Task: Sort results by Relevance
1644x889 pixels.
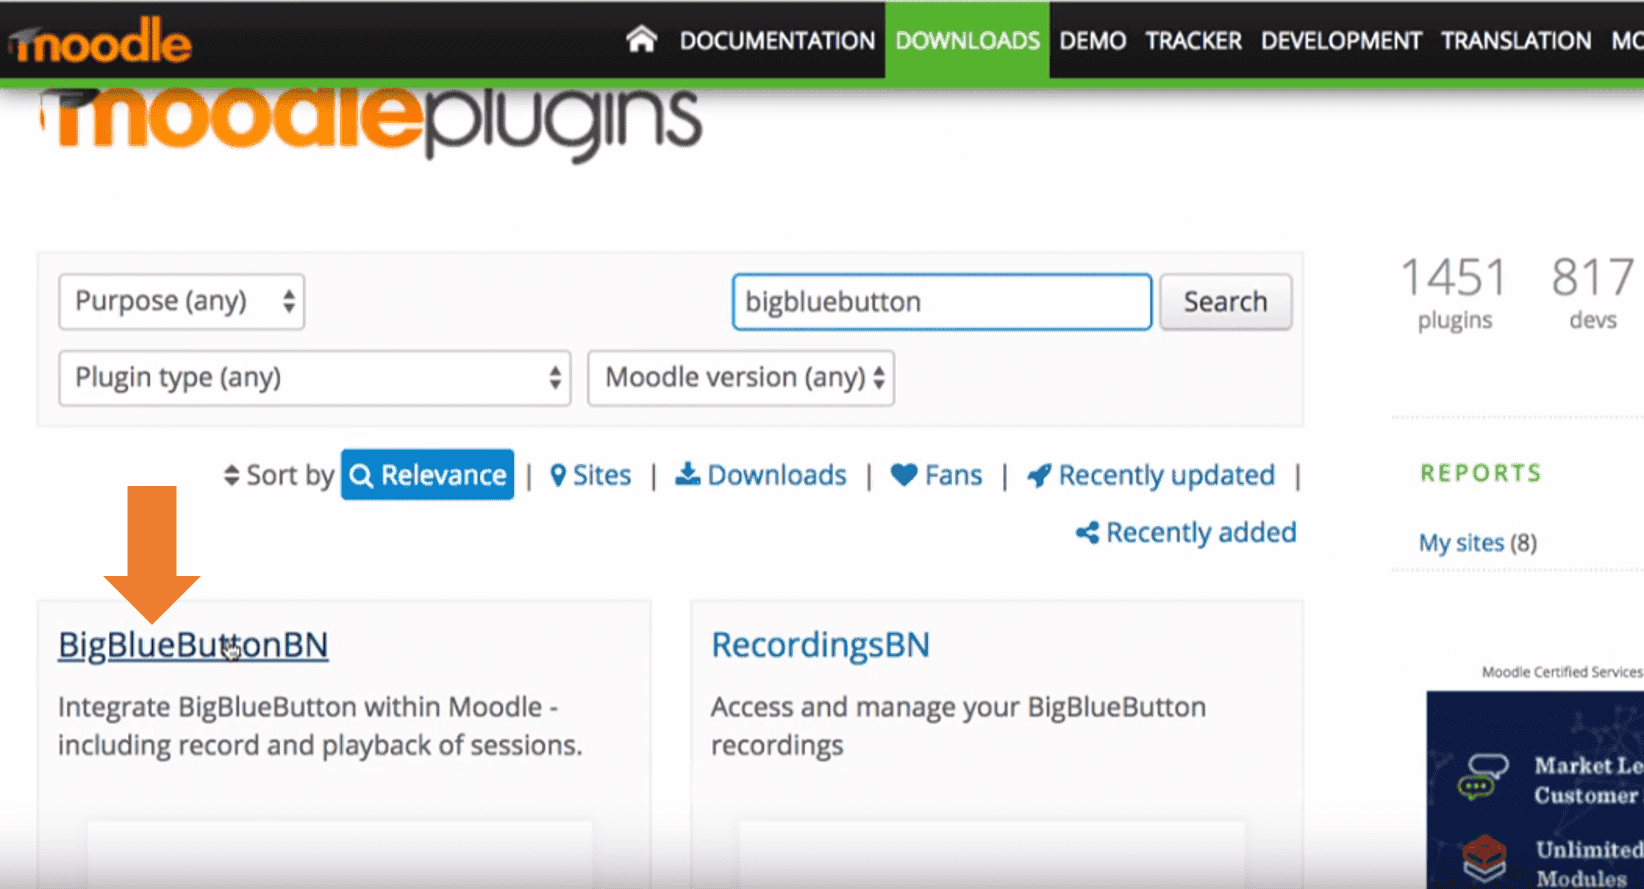Action: pyautogui.click(x=428, y=475)
